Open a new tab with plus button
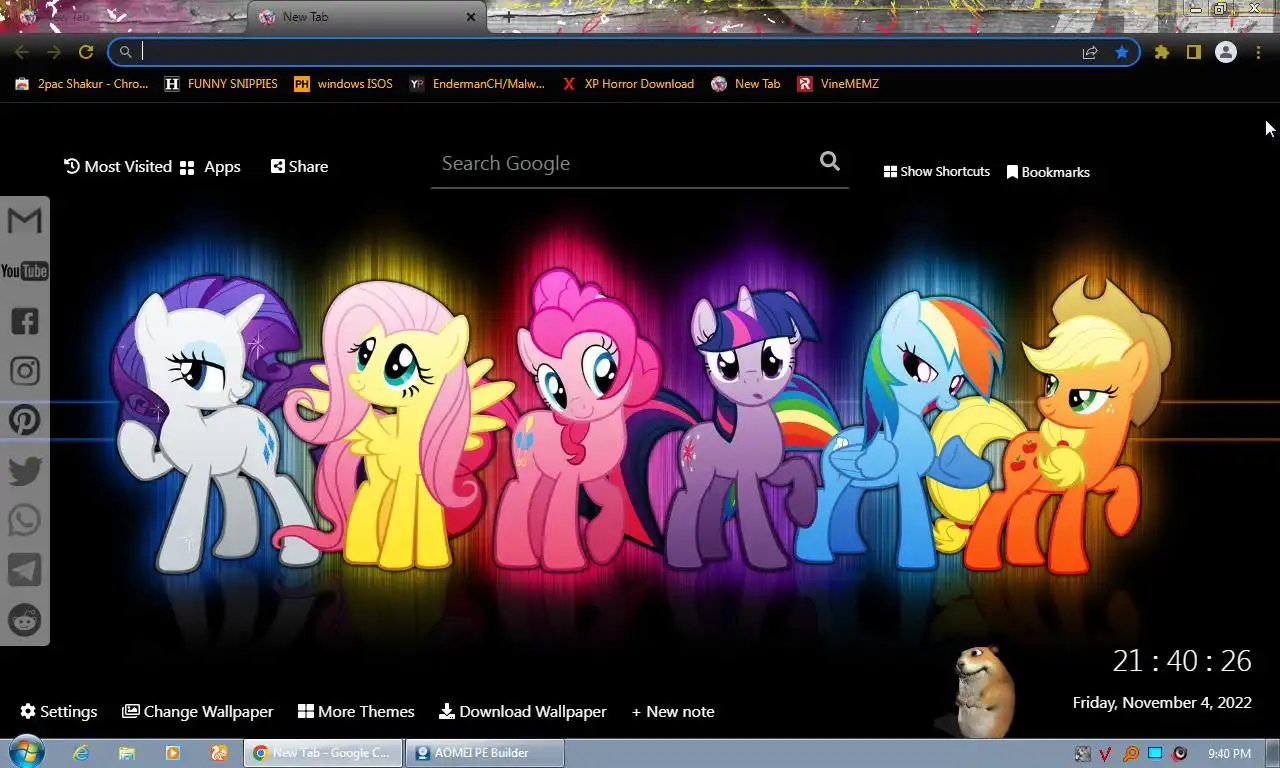The height and width of the screenshot is (768, 1280). 509,17
